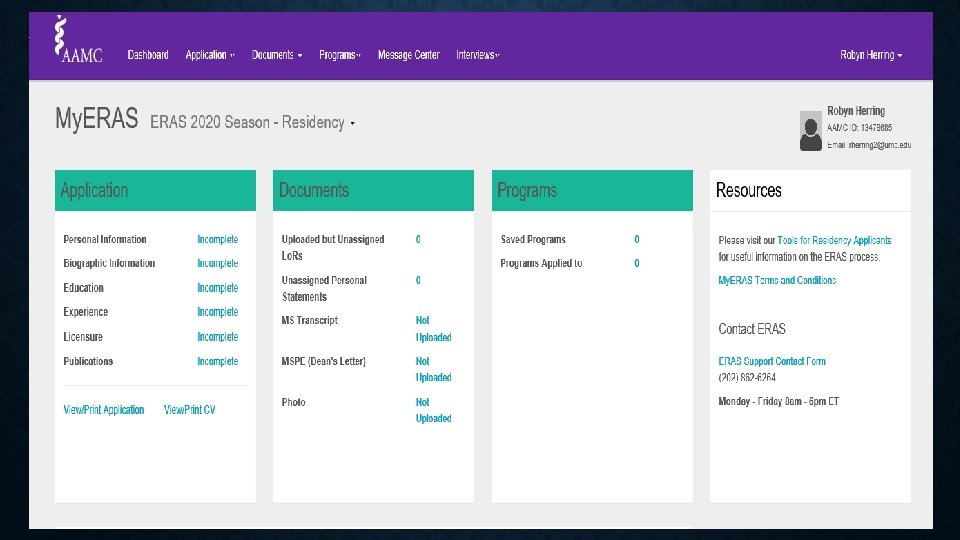Click the Photo label in Documents
This screenshot has height=540, width=960.
tap(293, 402)
